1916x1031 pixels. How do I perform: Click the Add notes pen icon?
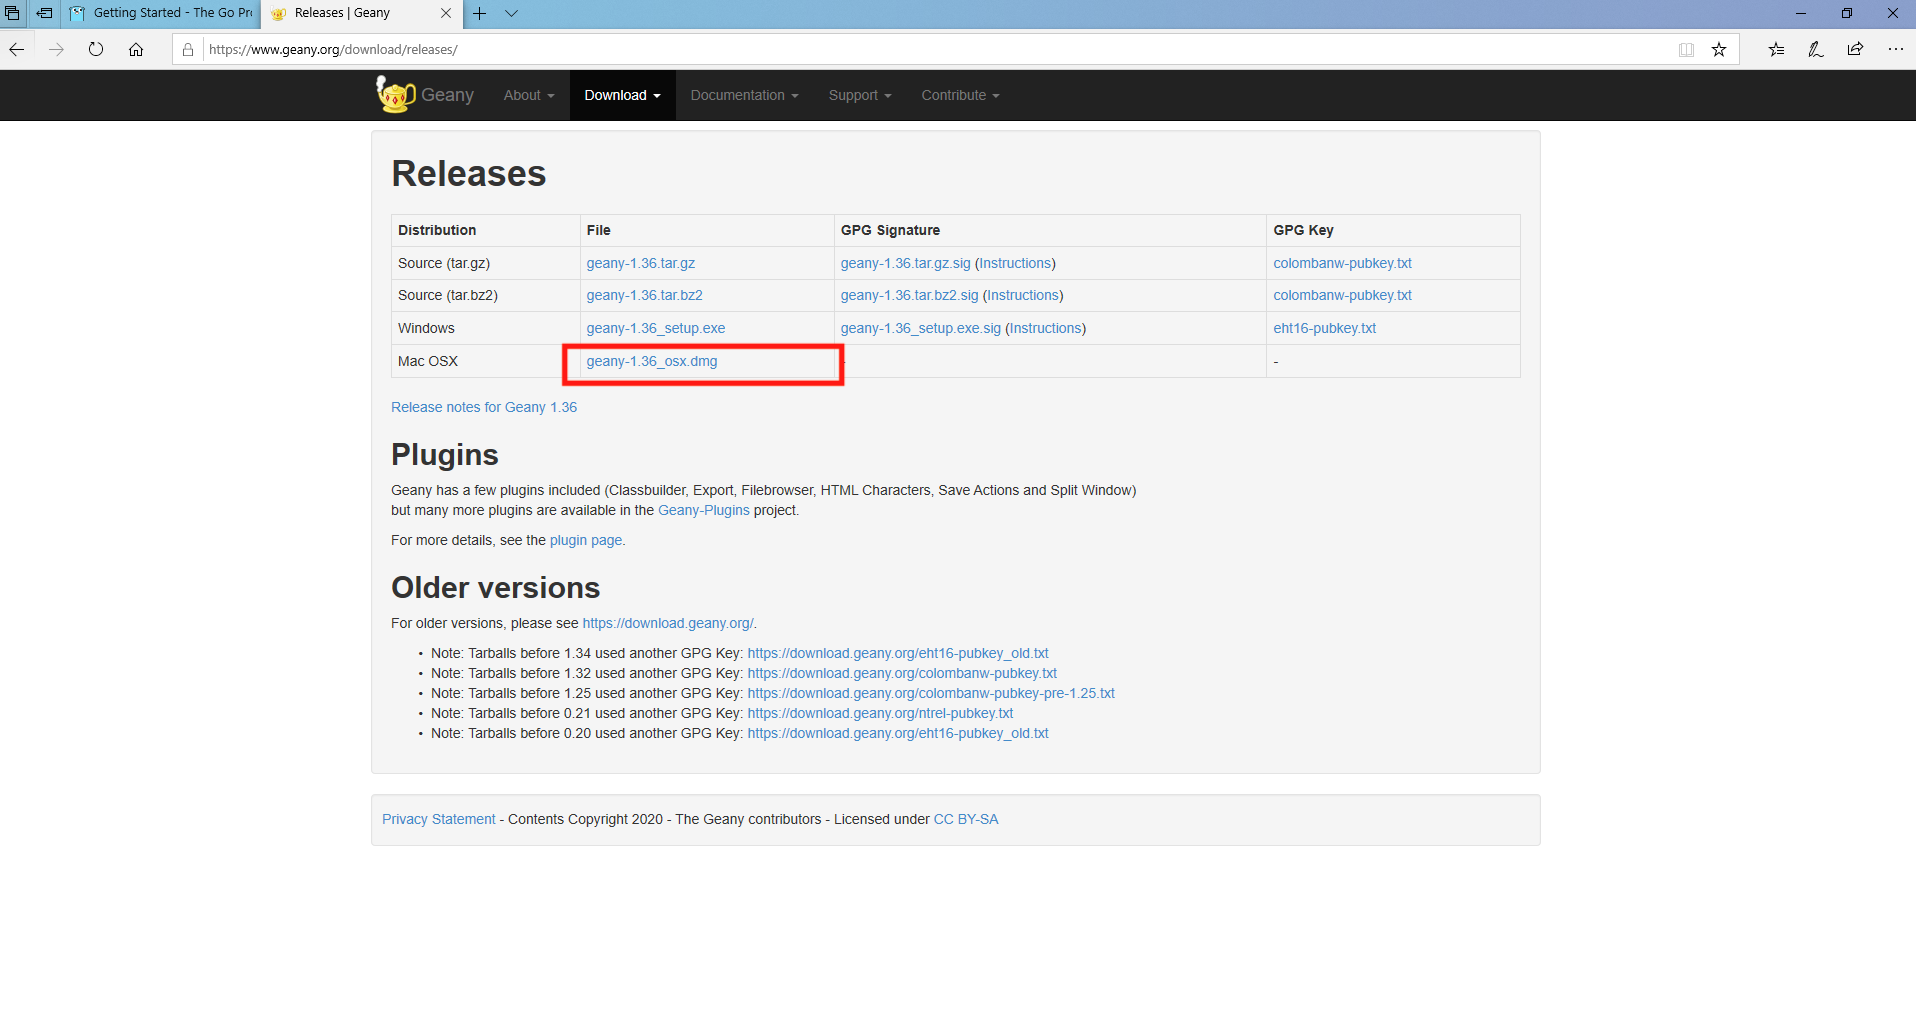(x=1816, y=49)
